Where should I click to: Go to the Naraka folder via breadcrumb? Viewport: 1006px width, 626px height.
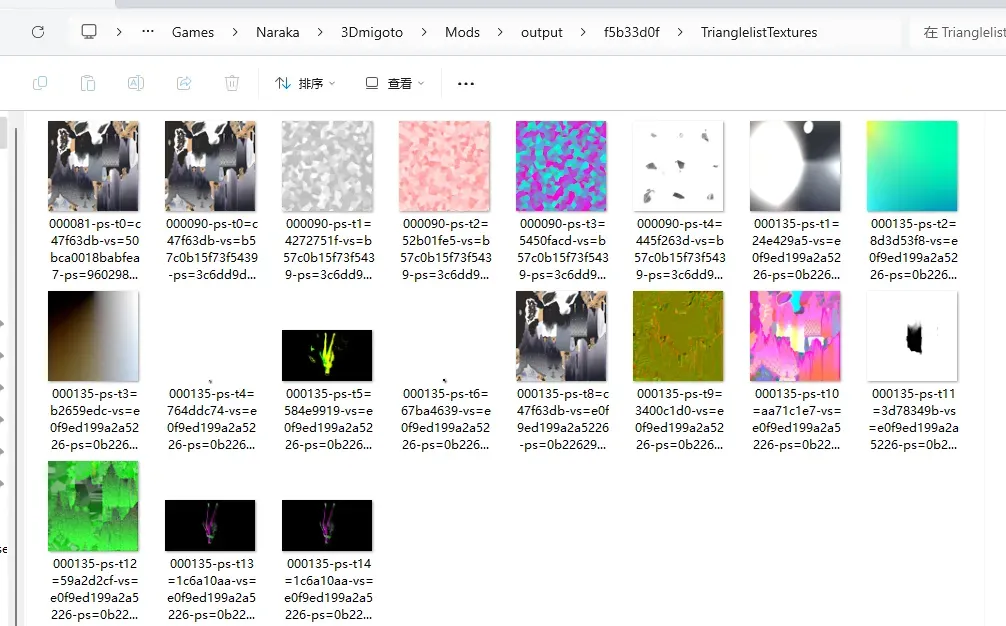point(277,31)
